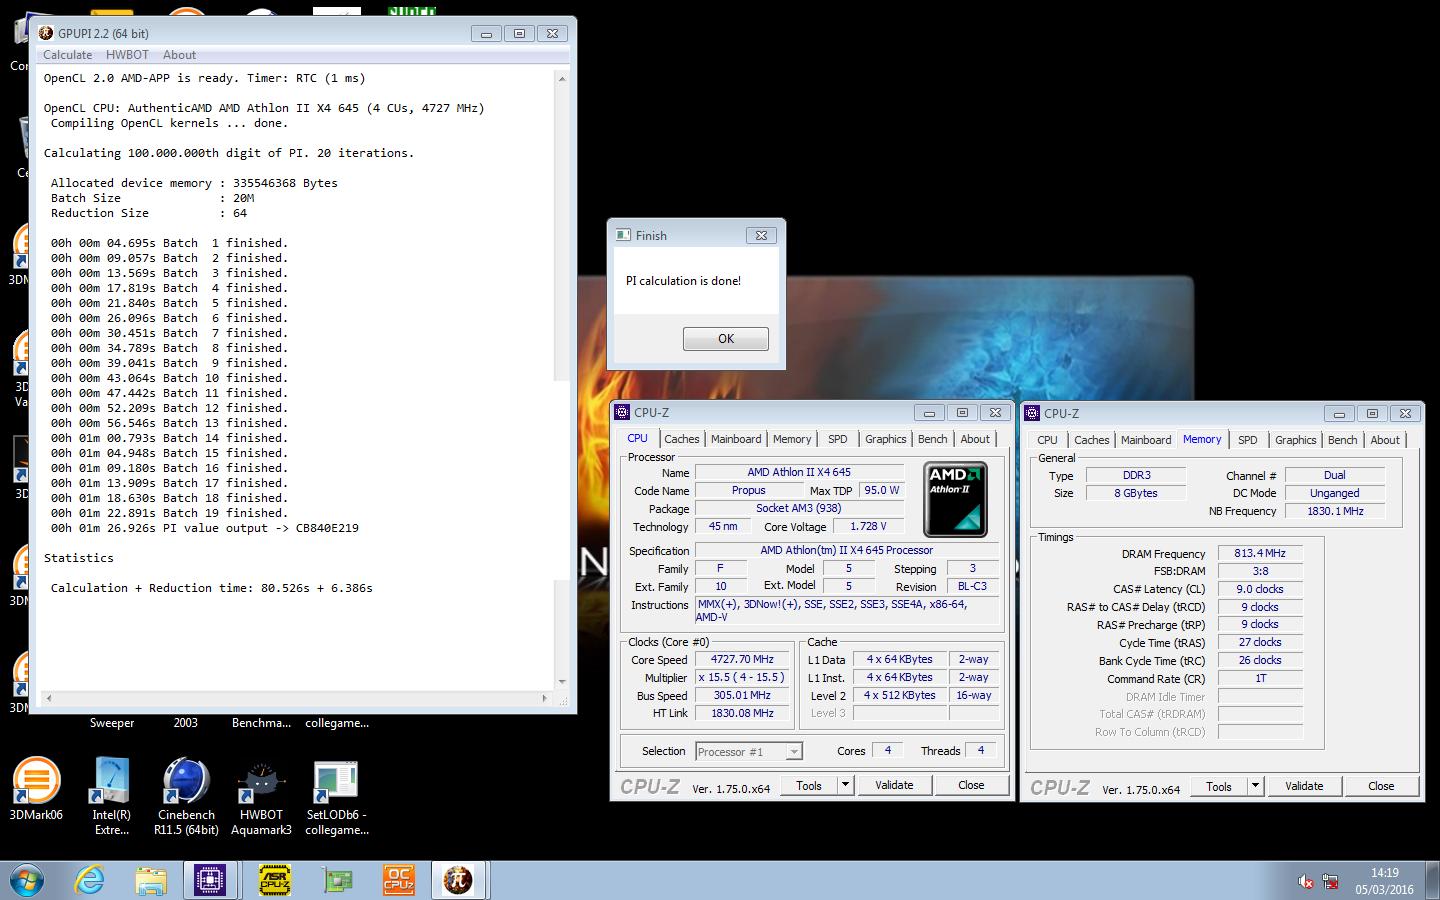Click Tools button in CPU-Z CPU window

pyautogui.click(x=809, y=785)
